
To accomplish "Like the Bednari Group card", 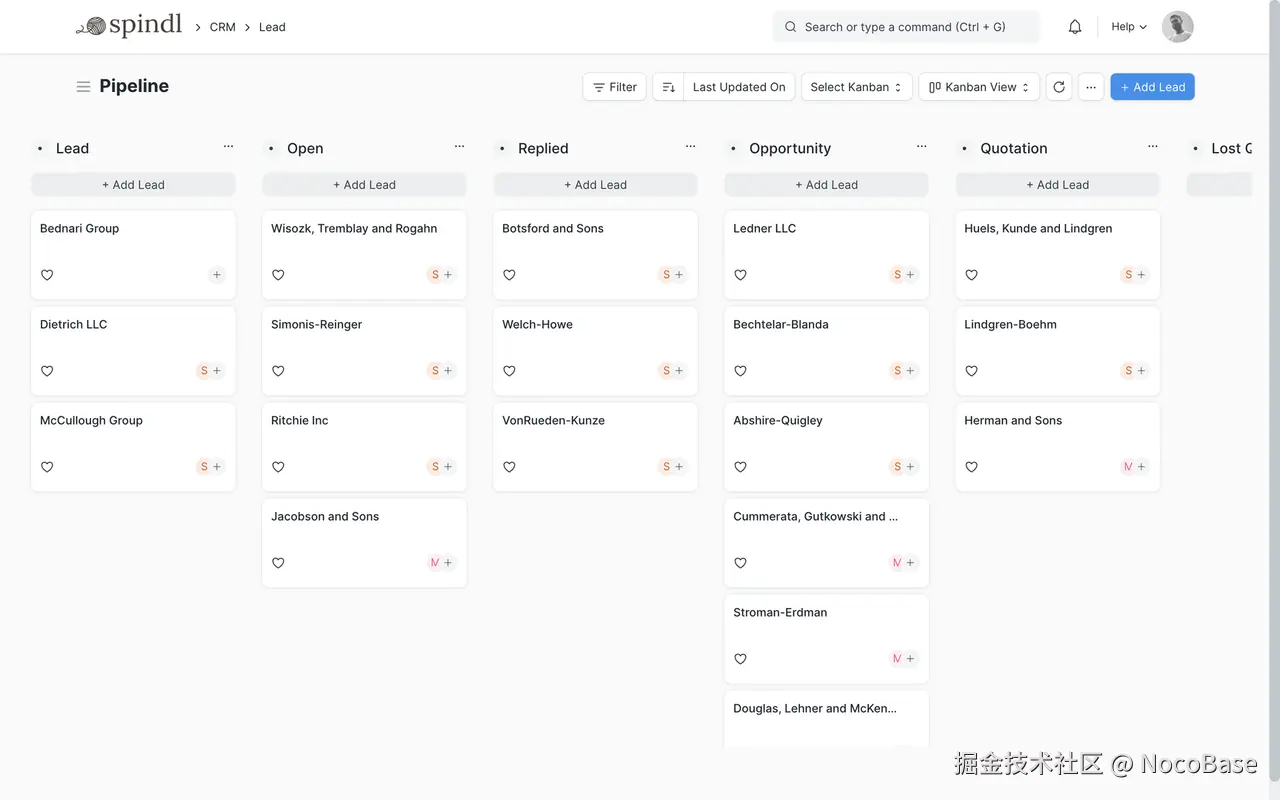I will click(x=47, y=275).
